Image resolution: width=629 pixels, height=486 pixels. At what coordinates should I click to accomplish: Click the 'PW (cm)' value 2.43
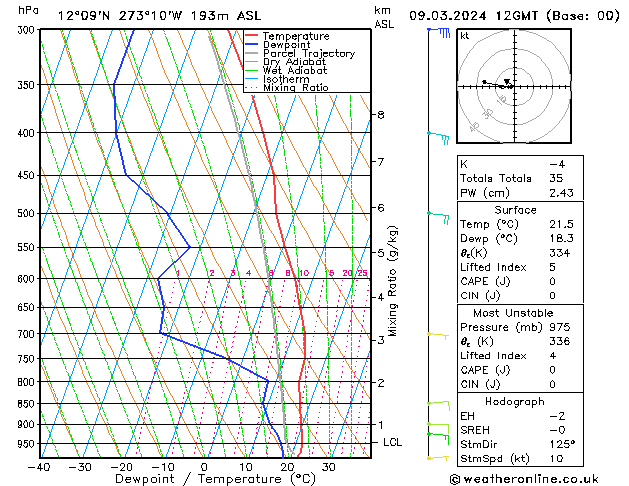(x=561, y=193)
